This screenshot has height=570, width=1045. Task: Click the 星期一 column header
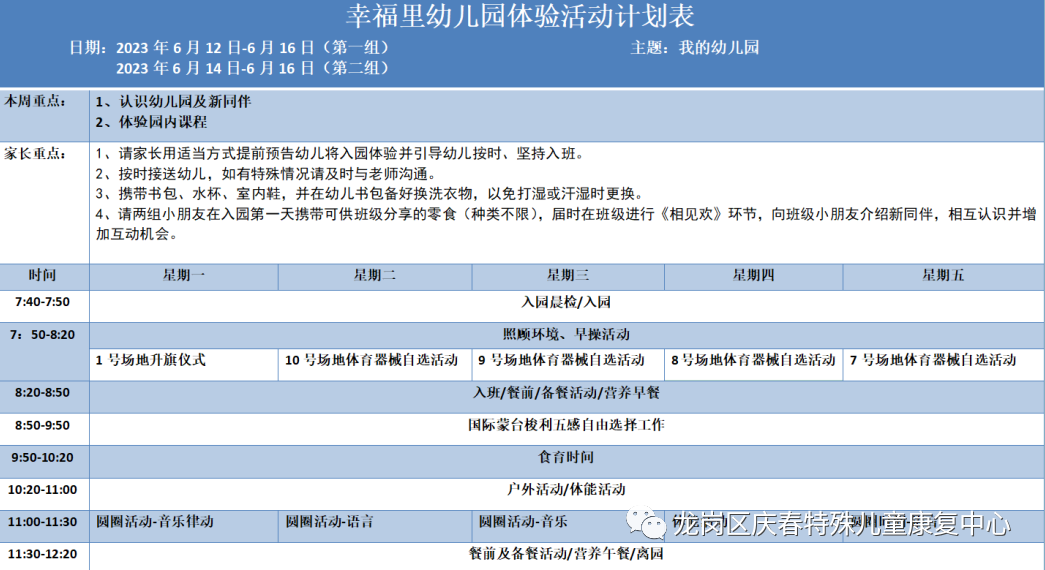point(184,275)
